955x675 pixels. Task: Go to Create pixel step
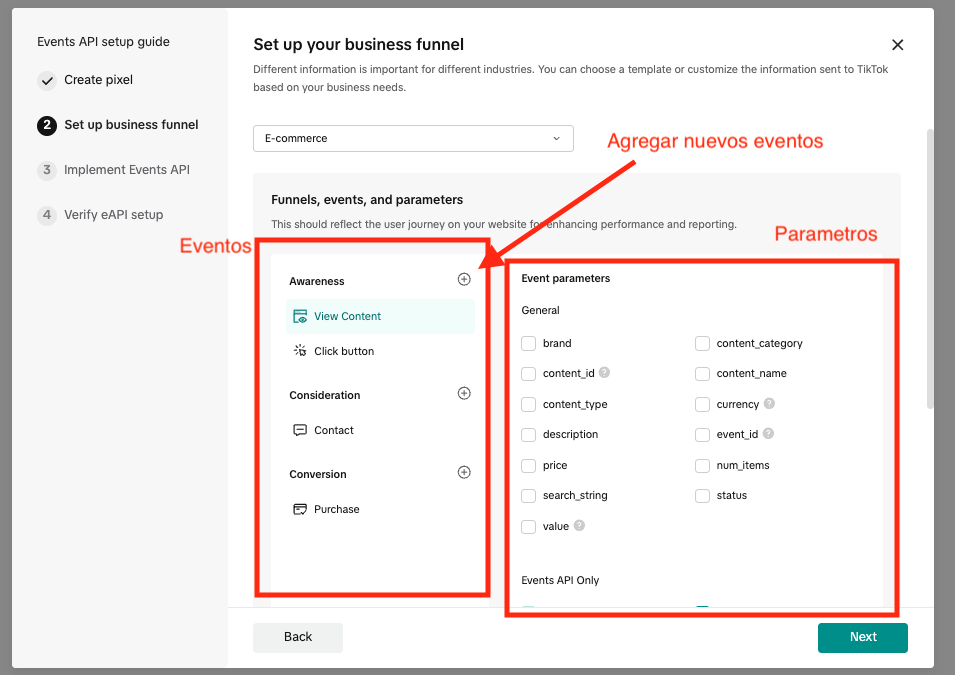(98, 80)
